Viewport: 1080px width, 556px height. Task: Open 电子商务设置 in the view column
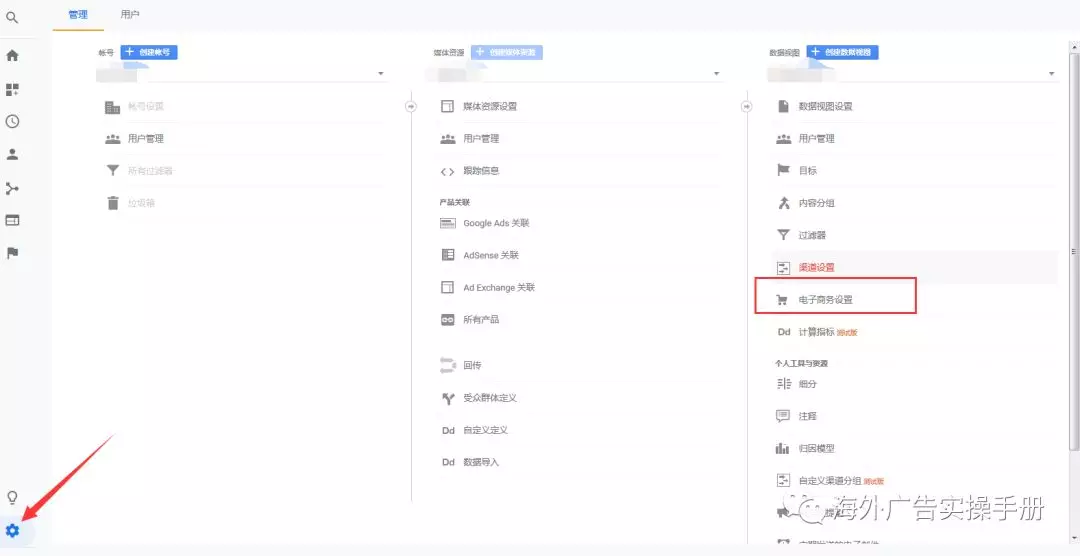click(825, 300)
